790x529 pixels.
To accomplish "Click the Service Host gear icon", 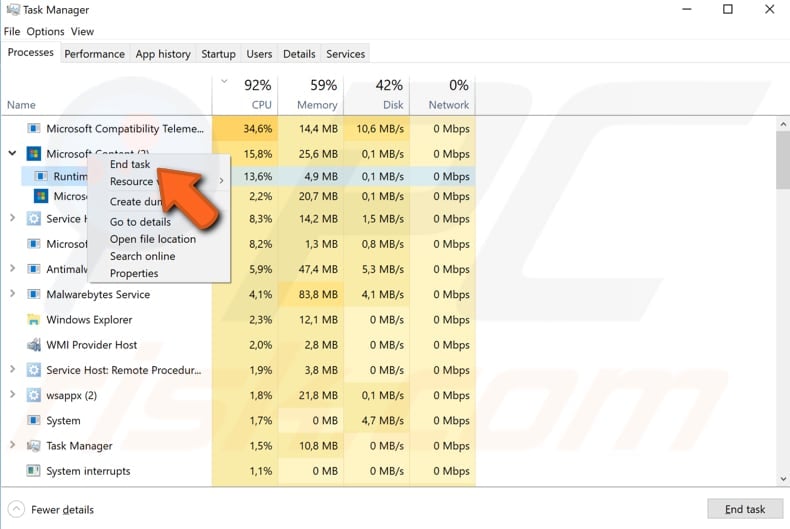I will click(33, 219).
